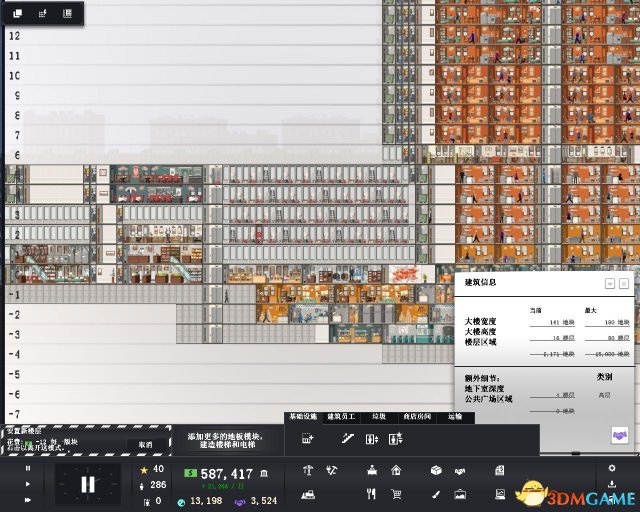The height and width of the screenshot is (512, 640).
Task: Close the 建筑信息 panel
Action: point(624,284)
